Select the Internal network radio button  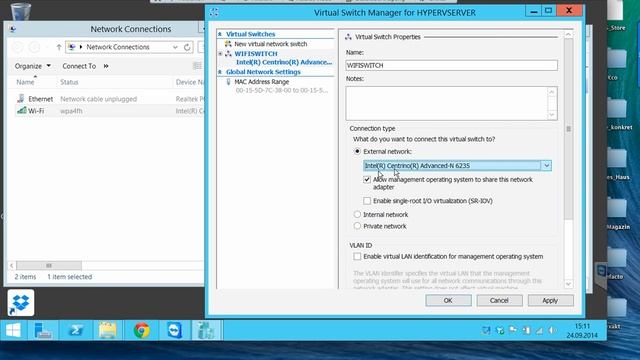coord(357,214)
